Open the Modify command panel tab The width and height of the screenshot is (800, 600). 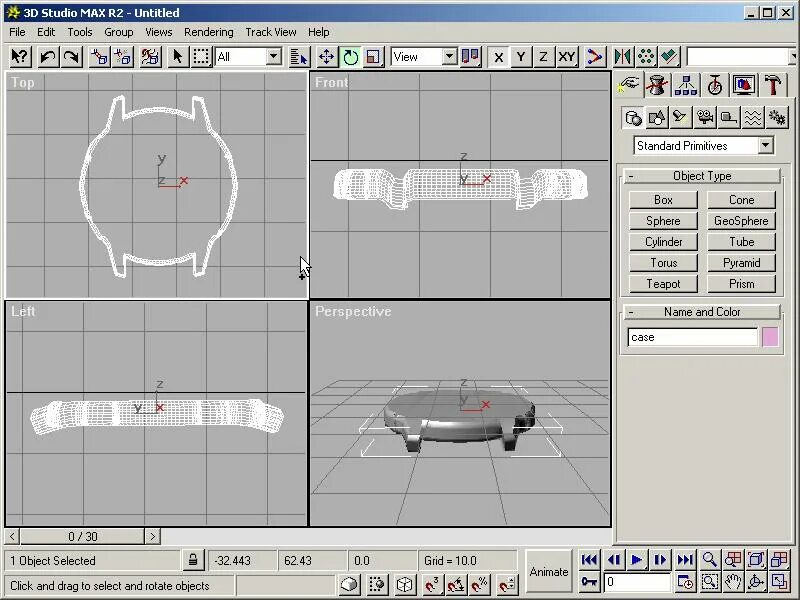[x=657, y=85]
